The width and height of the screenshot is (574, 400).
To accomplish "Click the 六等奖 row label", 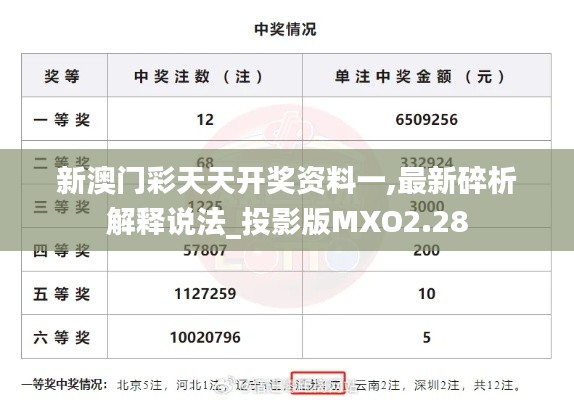I will (x=62, y=337).
